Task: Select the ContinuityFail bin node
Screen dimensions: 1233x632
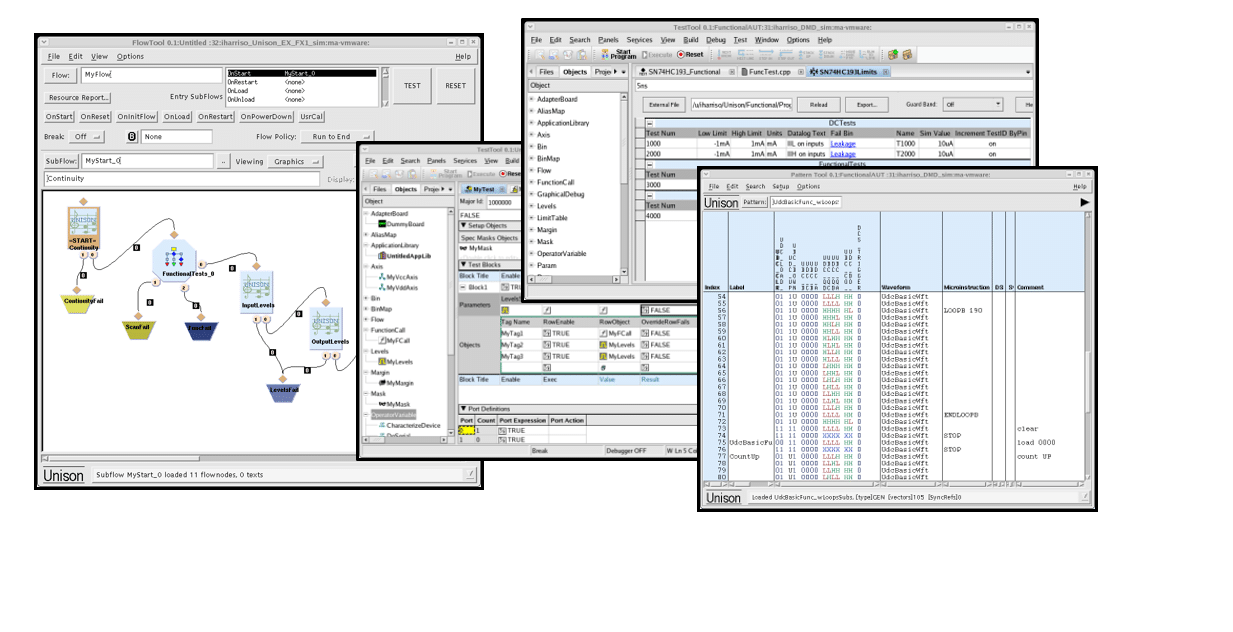Action: [x=78, y=302]
